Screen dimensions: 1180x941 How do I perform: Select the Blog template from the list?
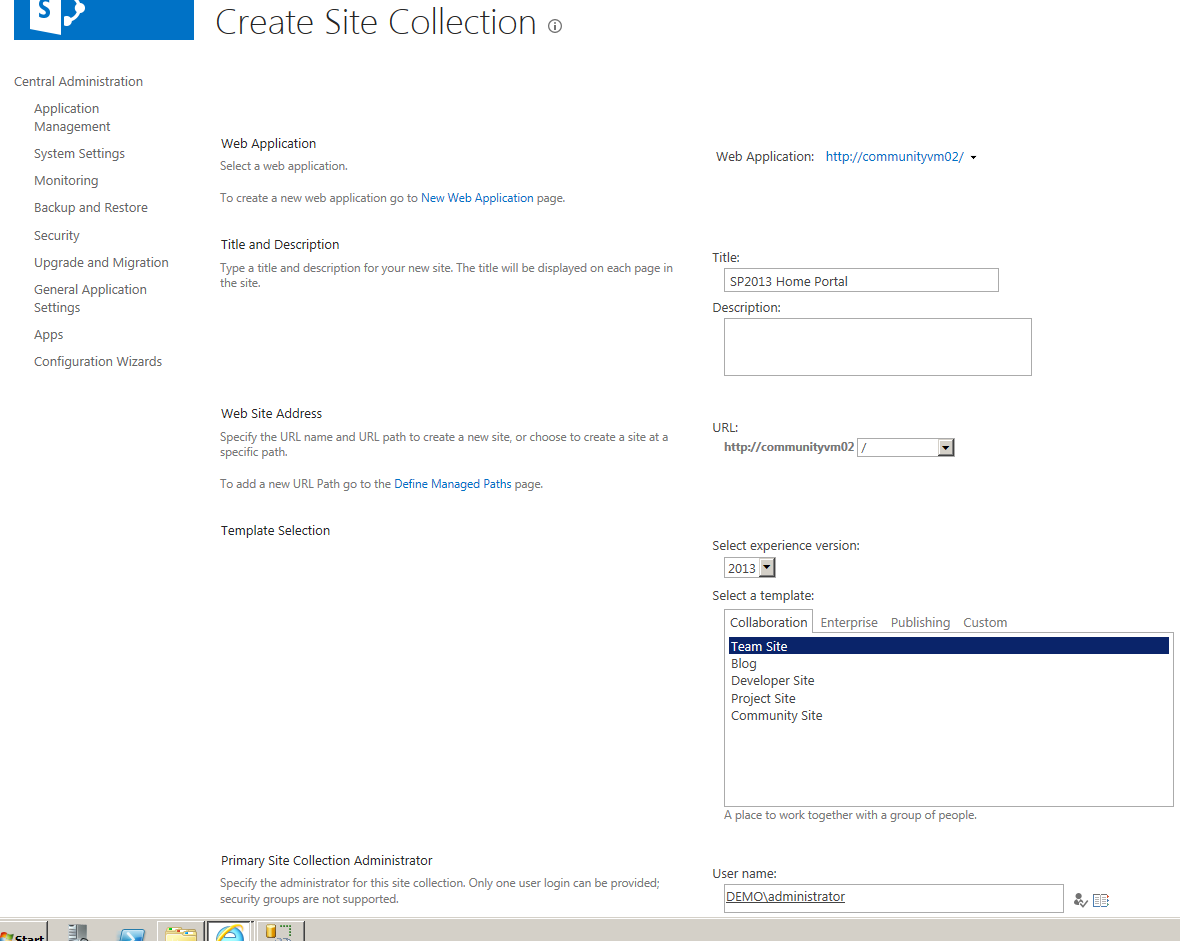click(x=743, y=663)
